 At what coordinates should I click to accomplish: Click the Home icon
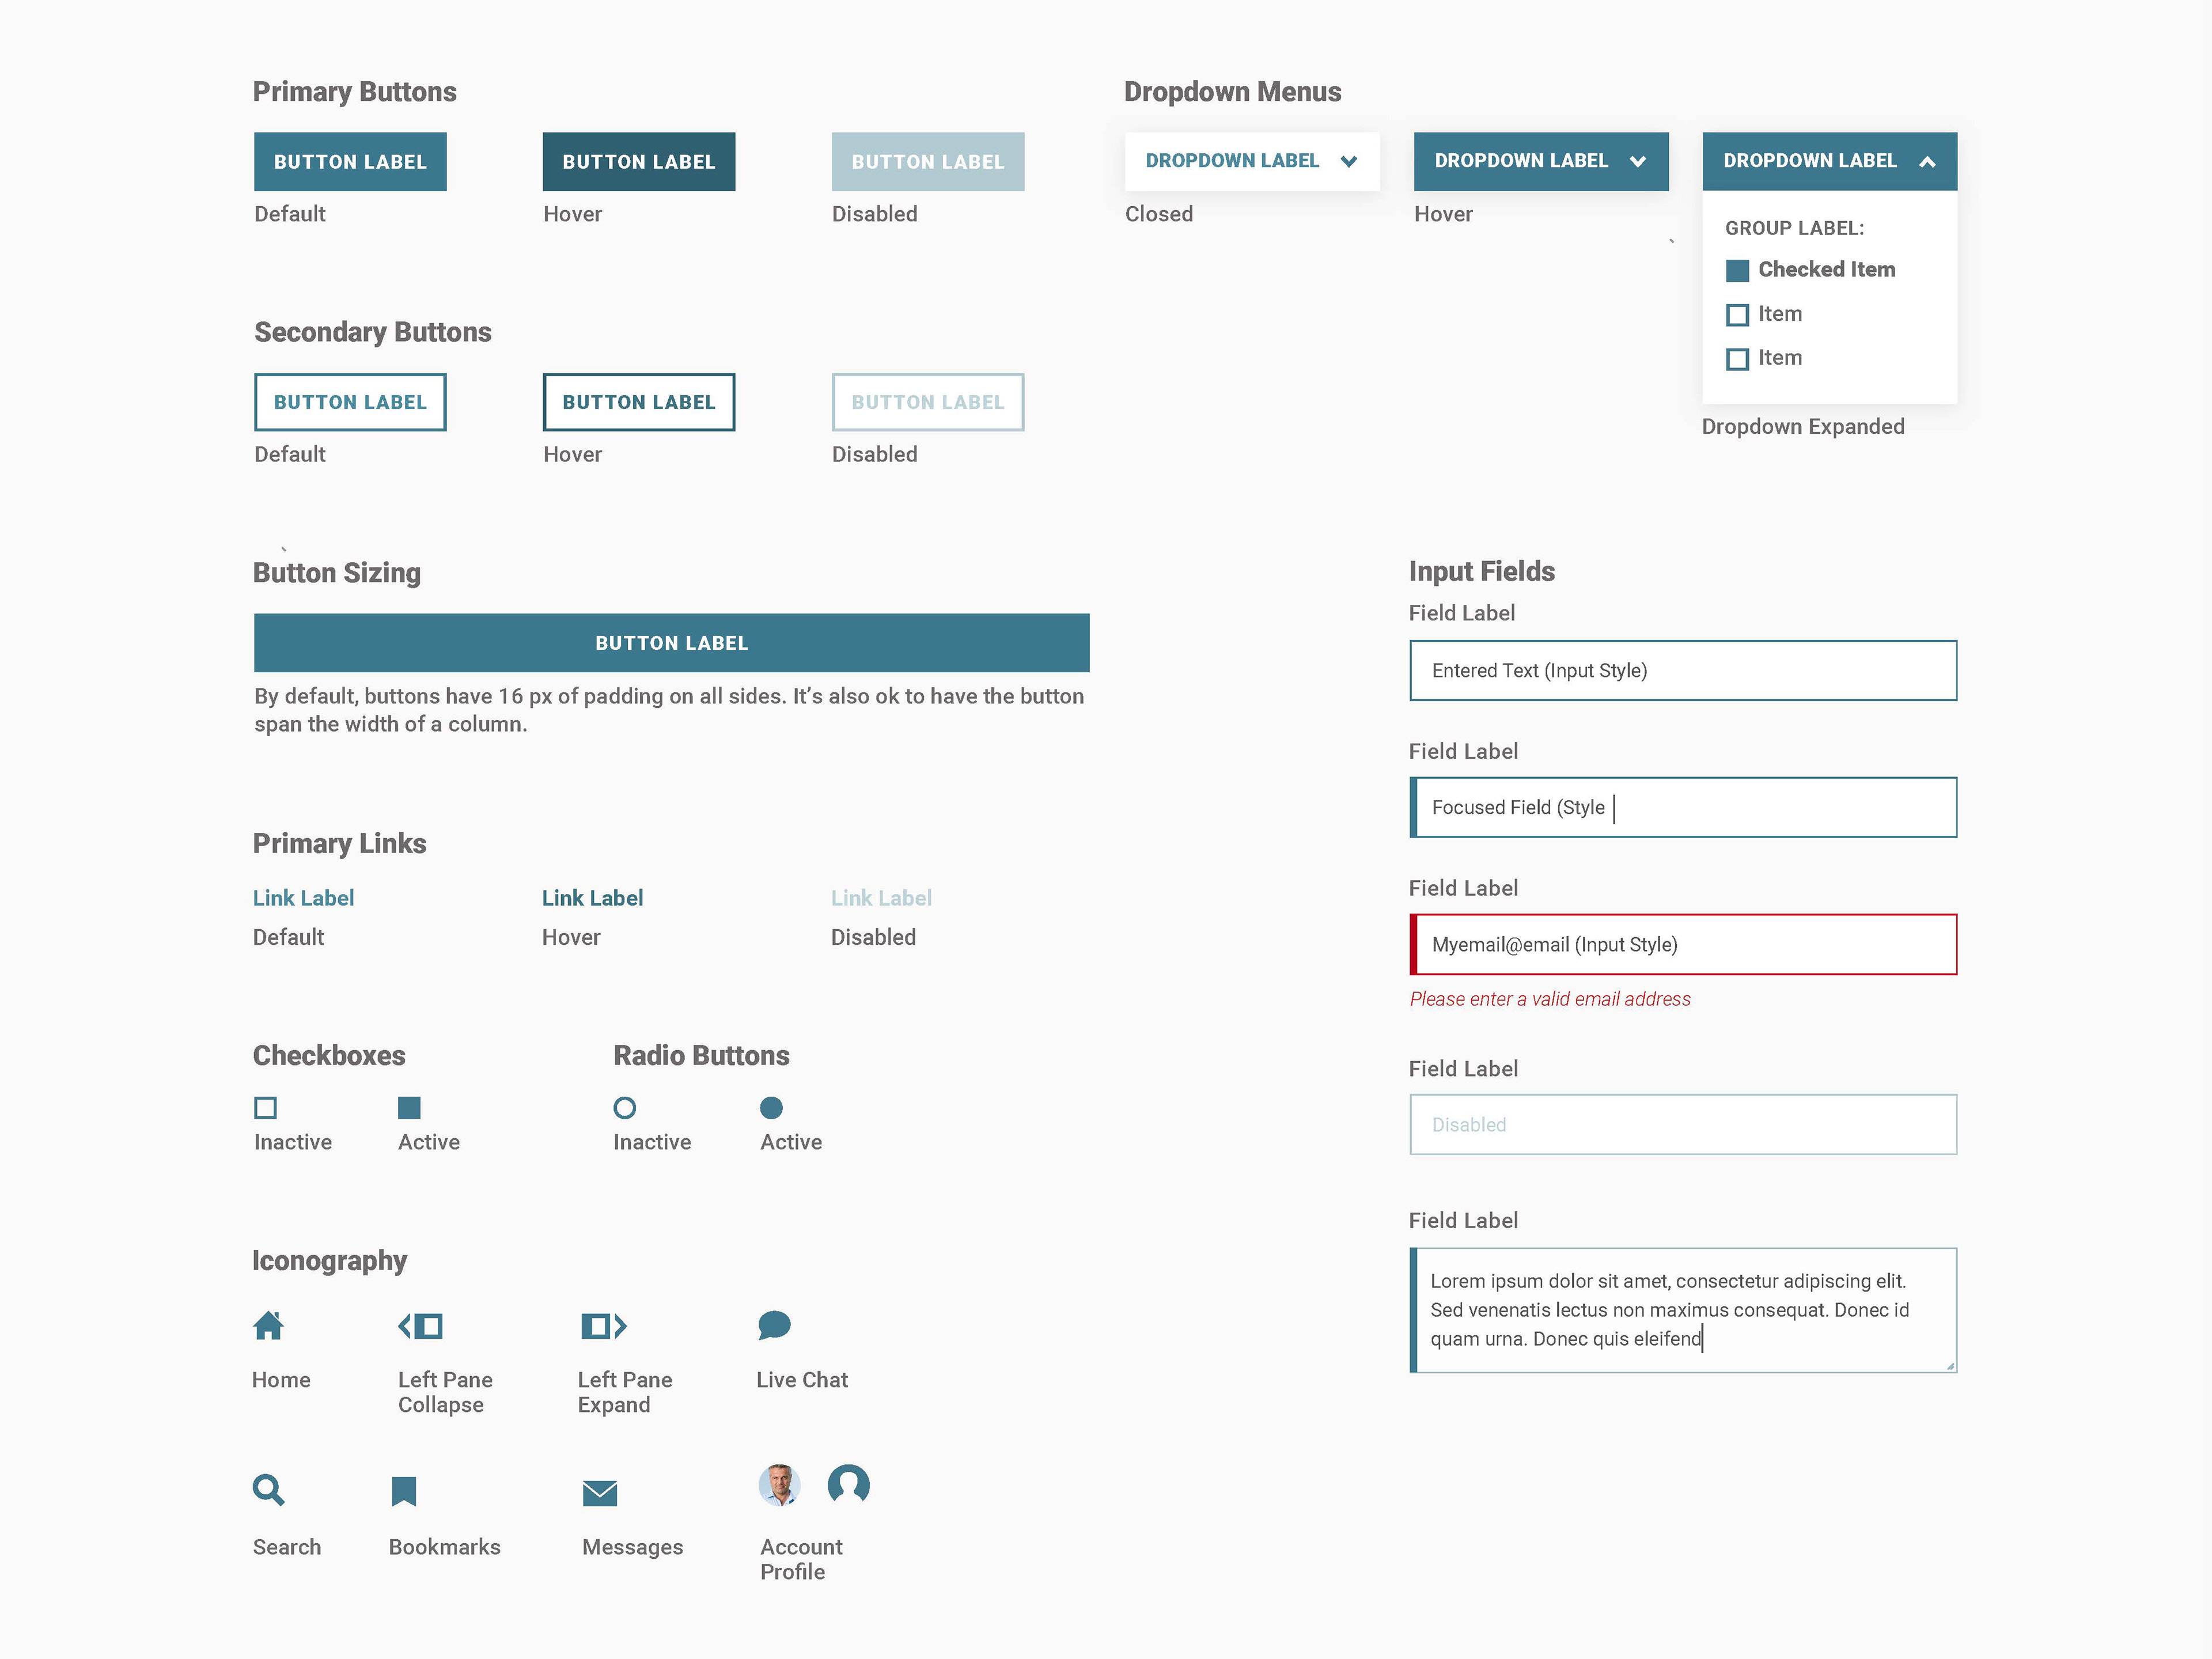pos(268,1326)
